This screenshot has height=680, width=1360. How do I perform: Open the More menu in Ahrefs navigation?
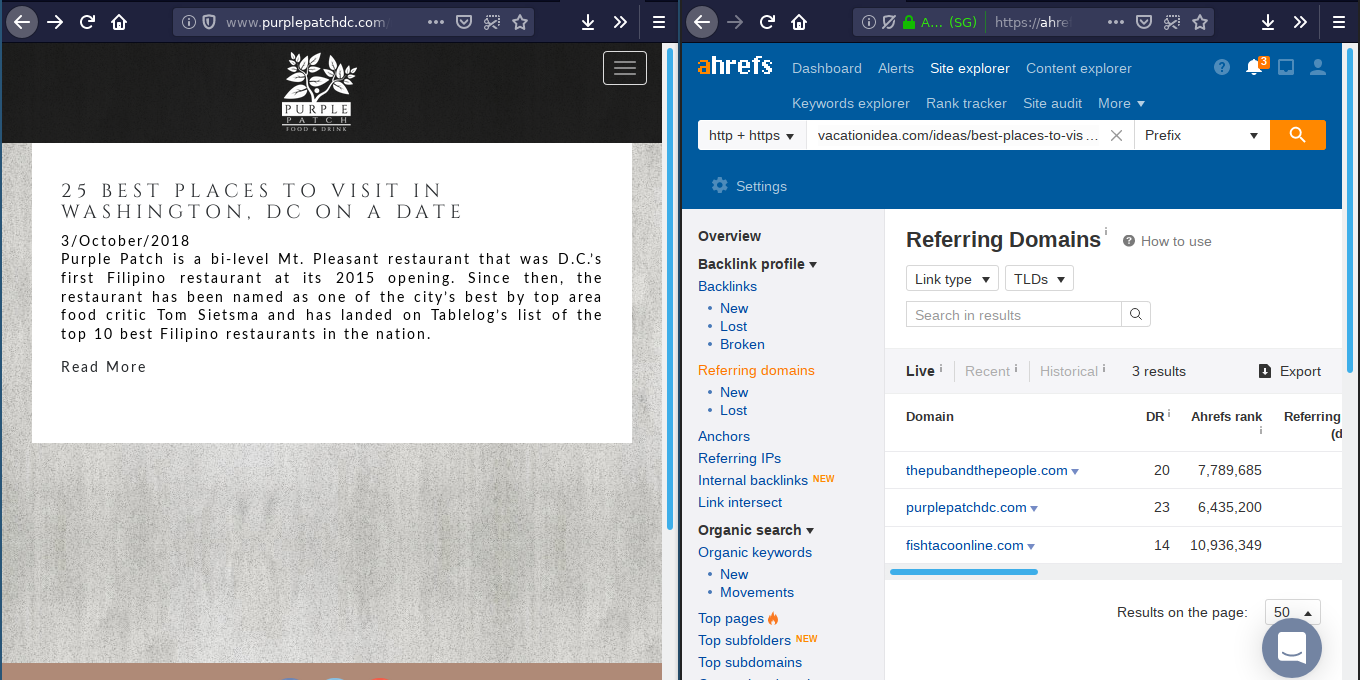click(1121, 103)
